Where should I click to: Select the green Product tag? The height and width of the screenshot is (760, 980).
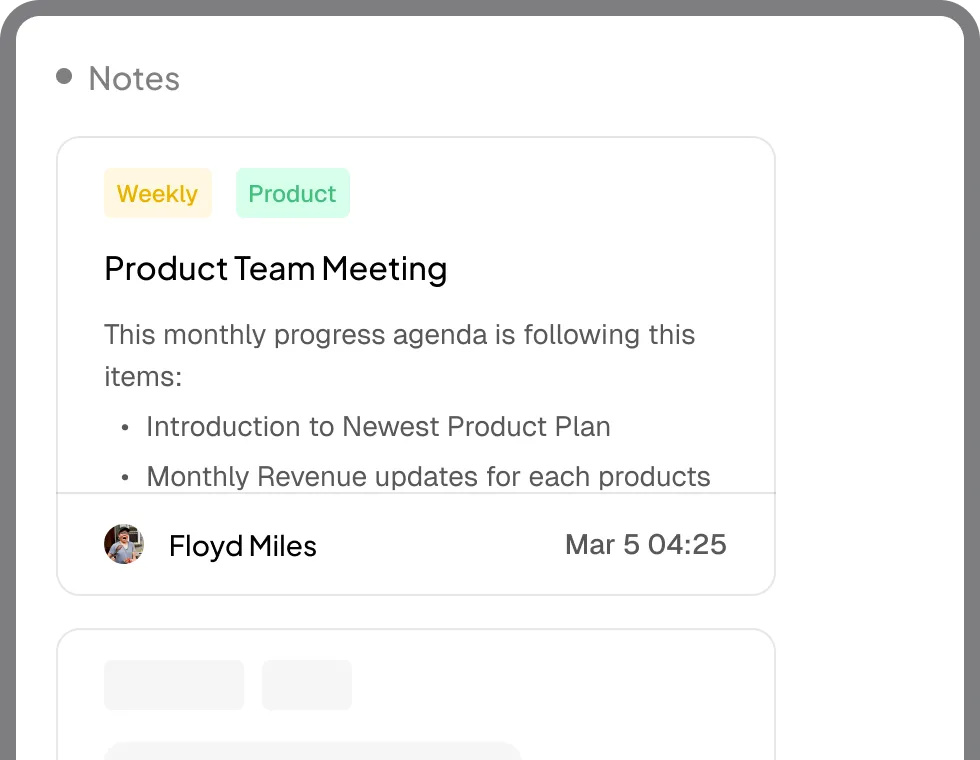(x=292, y=193)
